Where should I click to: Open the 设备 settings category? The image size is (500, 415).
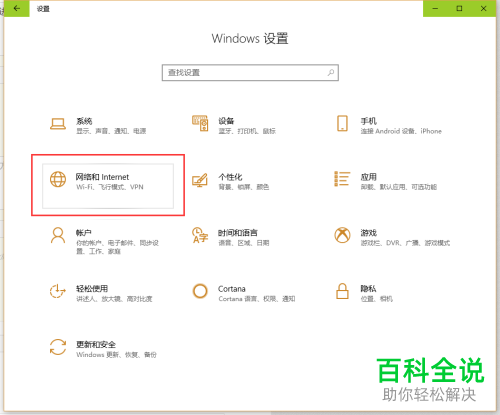[226, 121]
